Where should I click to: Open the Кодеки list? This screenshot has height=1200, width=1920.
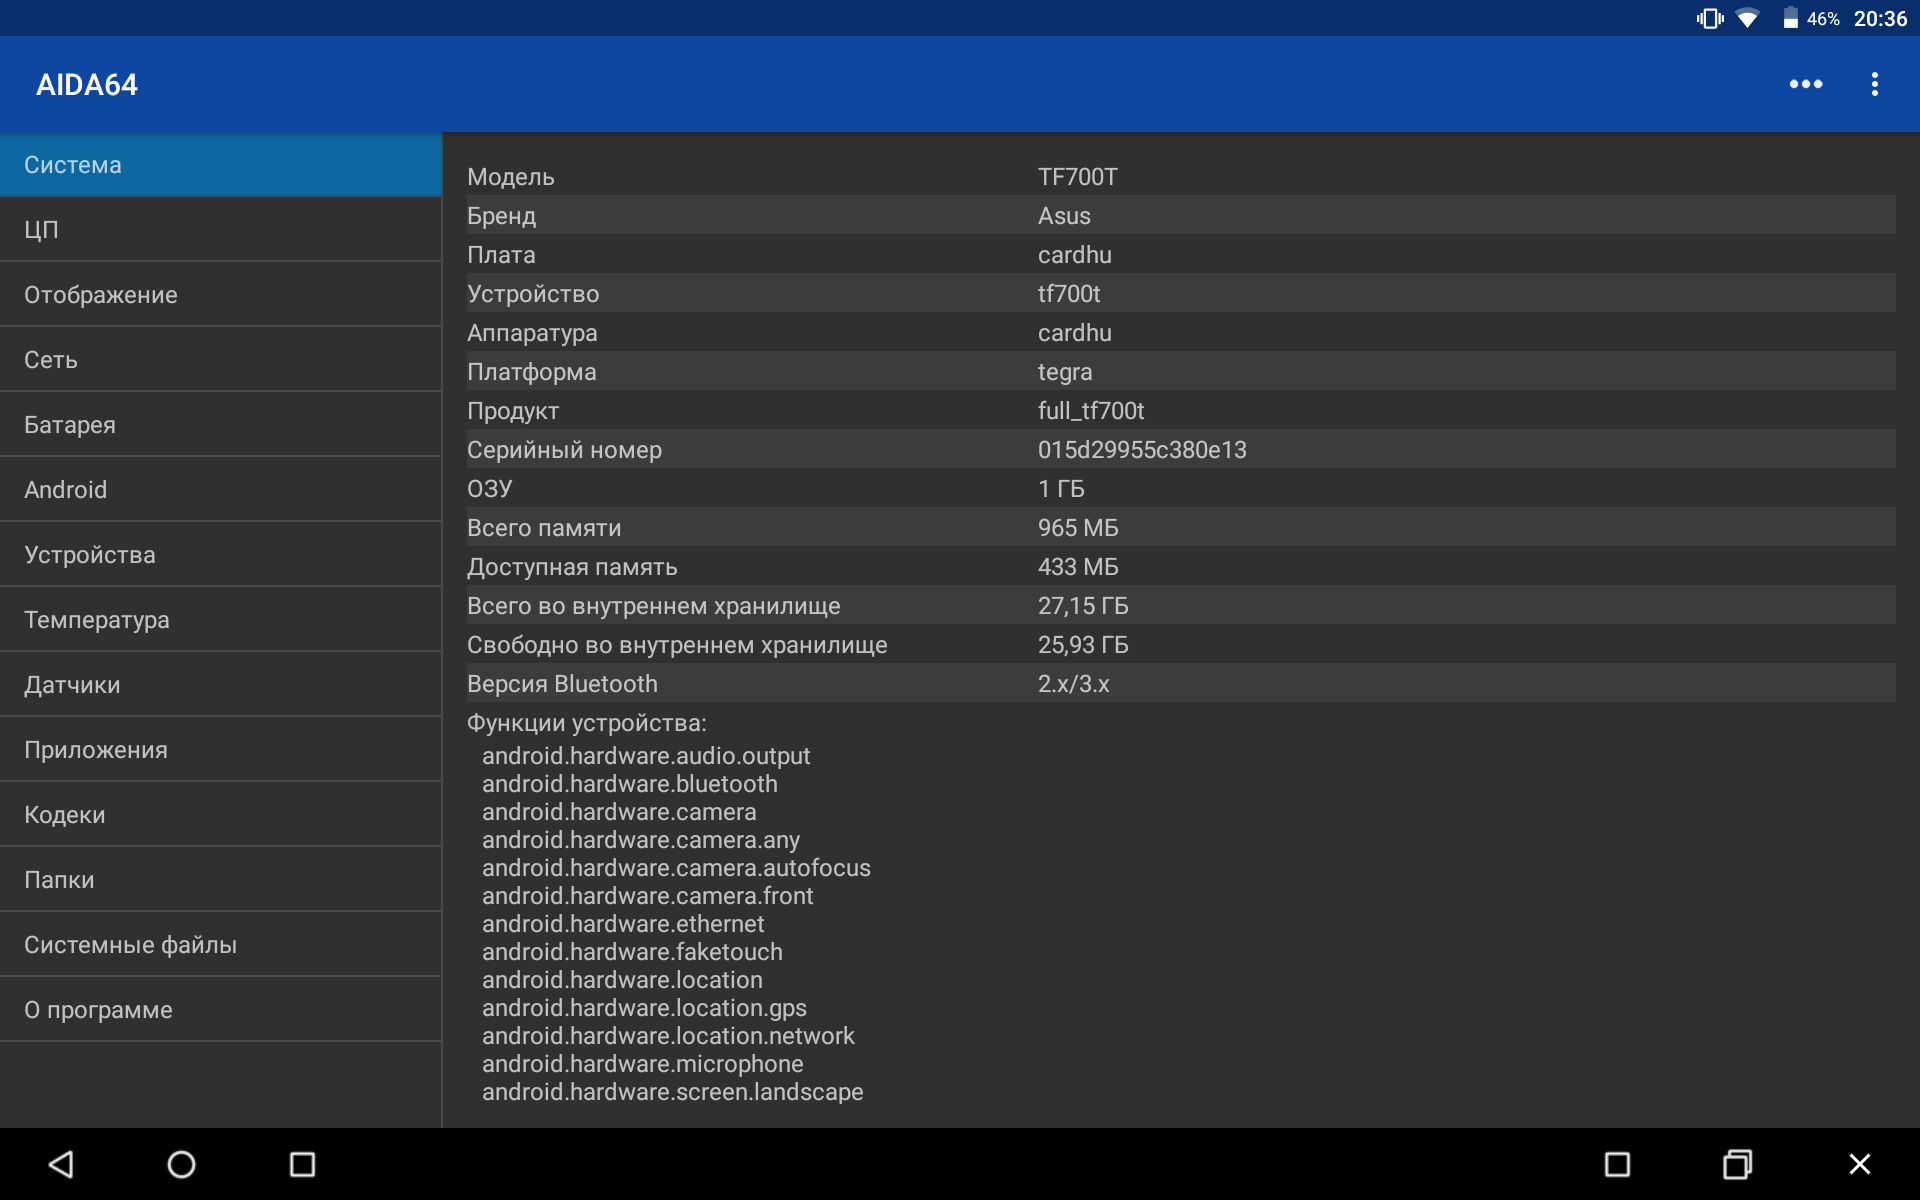pyautogui.click(x=220, y=815)
